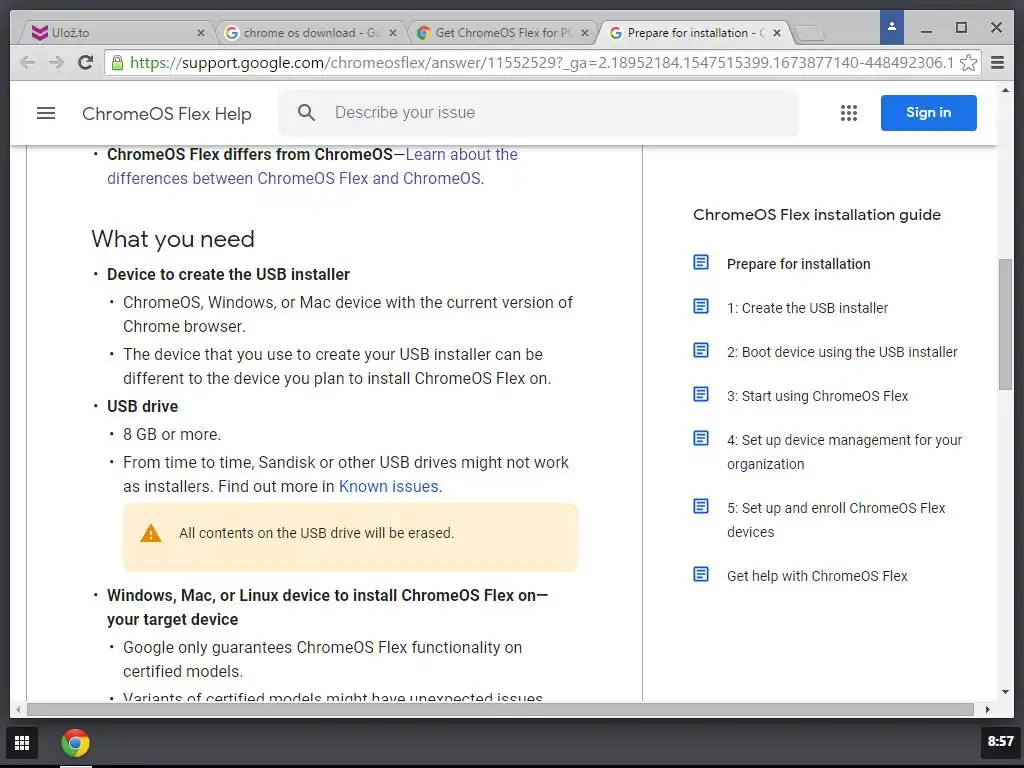The width and height of the screenshot is (1024, 768).
Task: Click the Chrome icon in the taskbar
Action: click(76, 743)
